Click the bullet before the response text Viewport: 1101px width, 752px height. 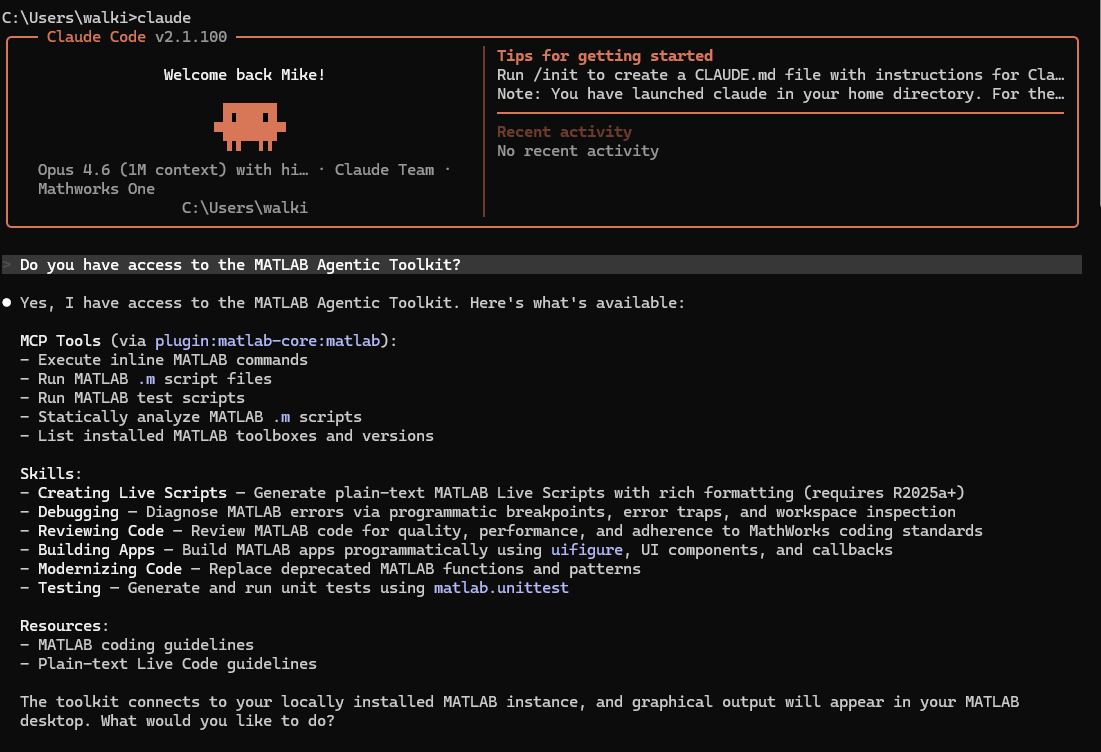point(8,302)
